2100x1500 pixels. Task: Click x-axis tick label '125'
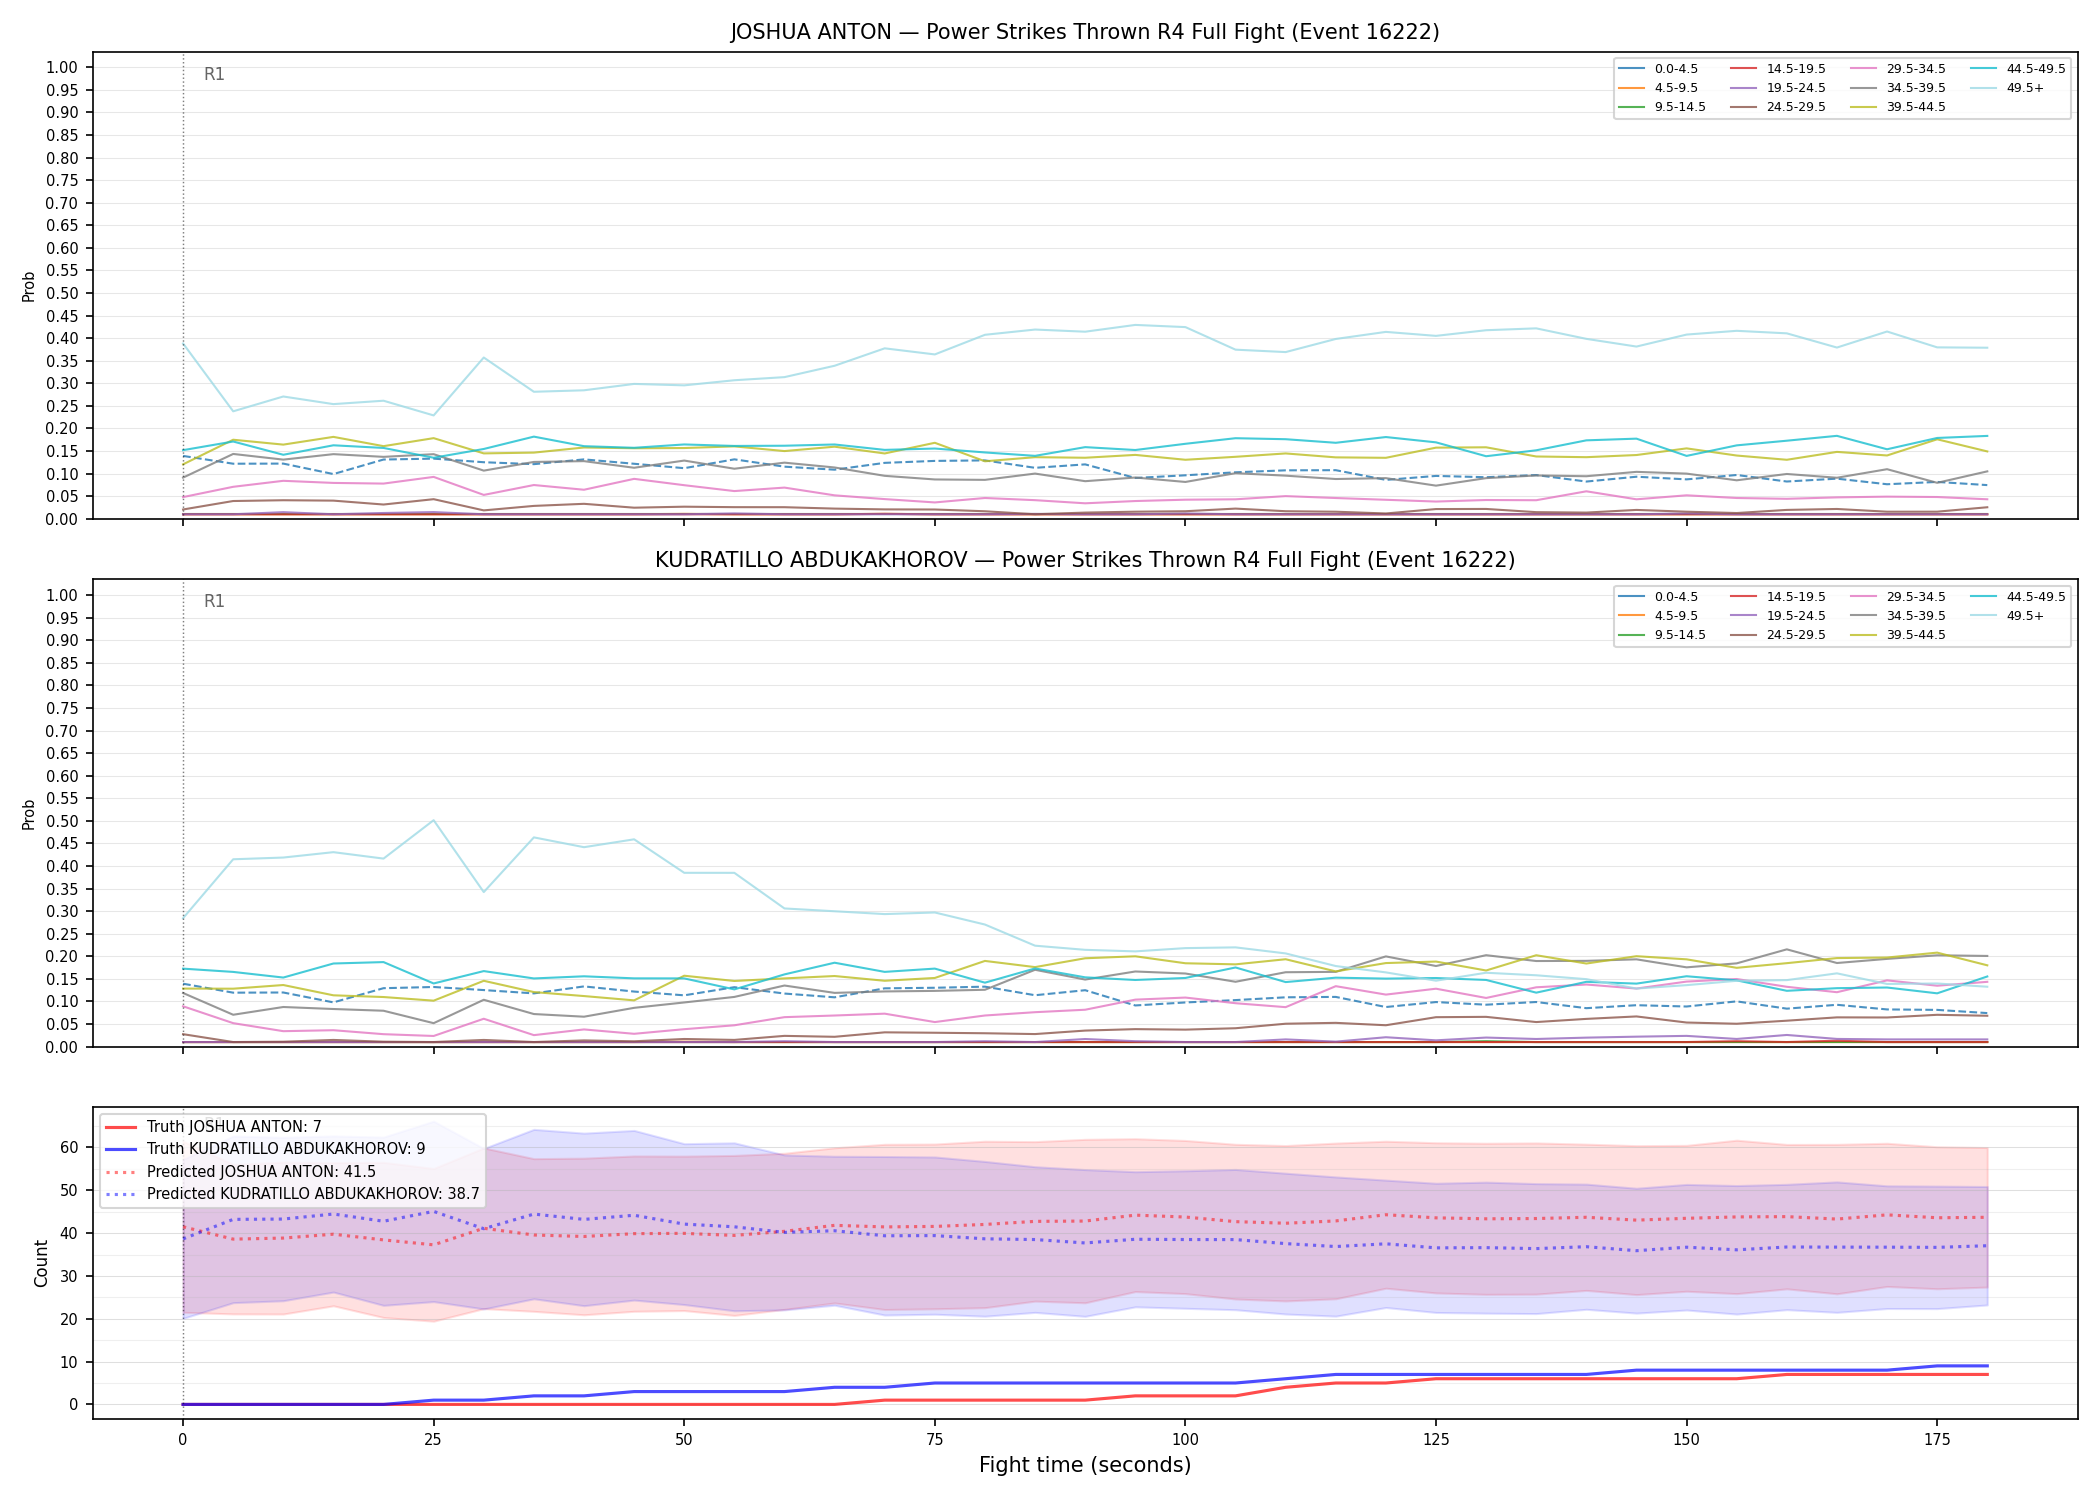click(1436, 1440)
